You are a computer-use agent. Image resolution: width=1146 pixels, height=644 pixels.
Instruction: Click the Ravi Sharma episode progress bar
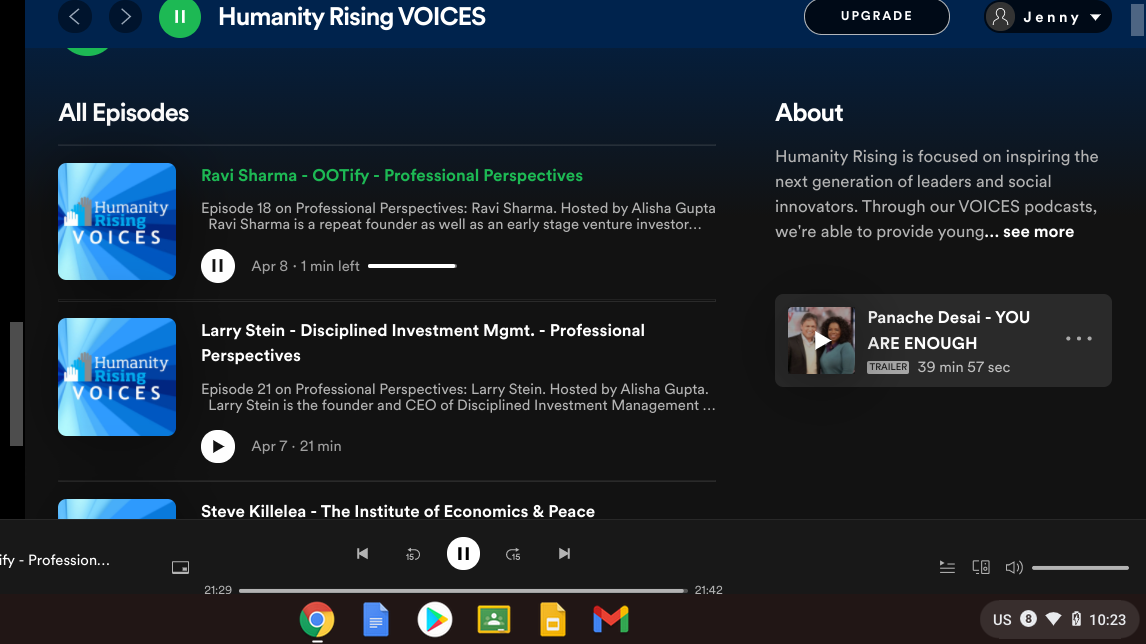(x=412, y=266)
